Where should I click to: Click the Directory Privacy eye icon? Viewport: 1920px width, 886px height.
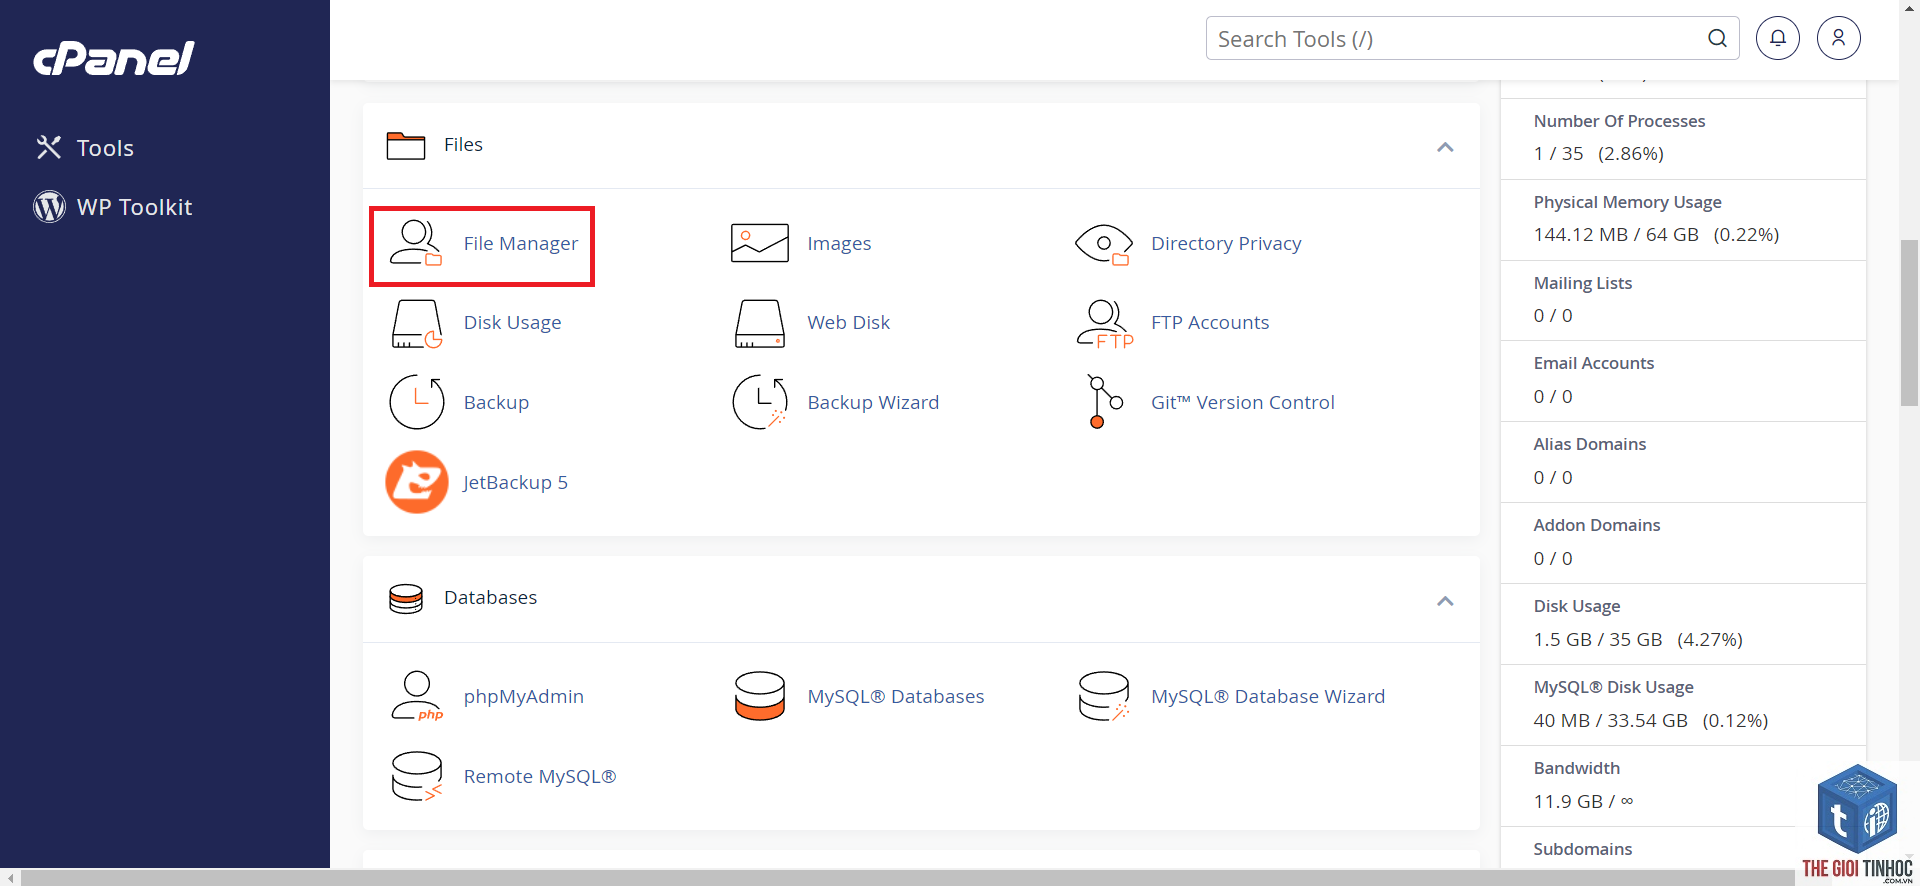pos(1104,244)
